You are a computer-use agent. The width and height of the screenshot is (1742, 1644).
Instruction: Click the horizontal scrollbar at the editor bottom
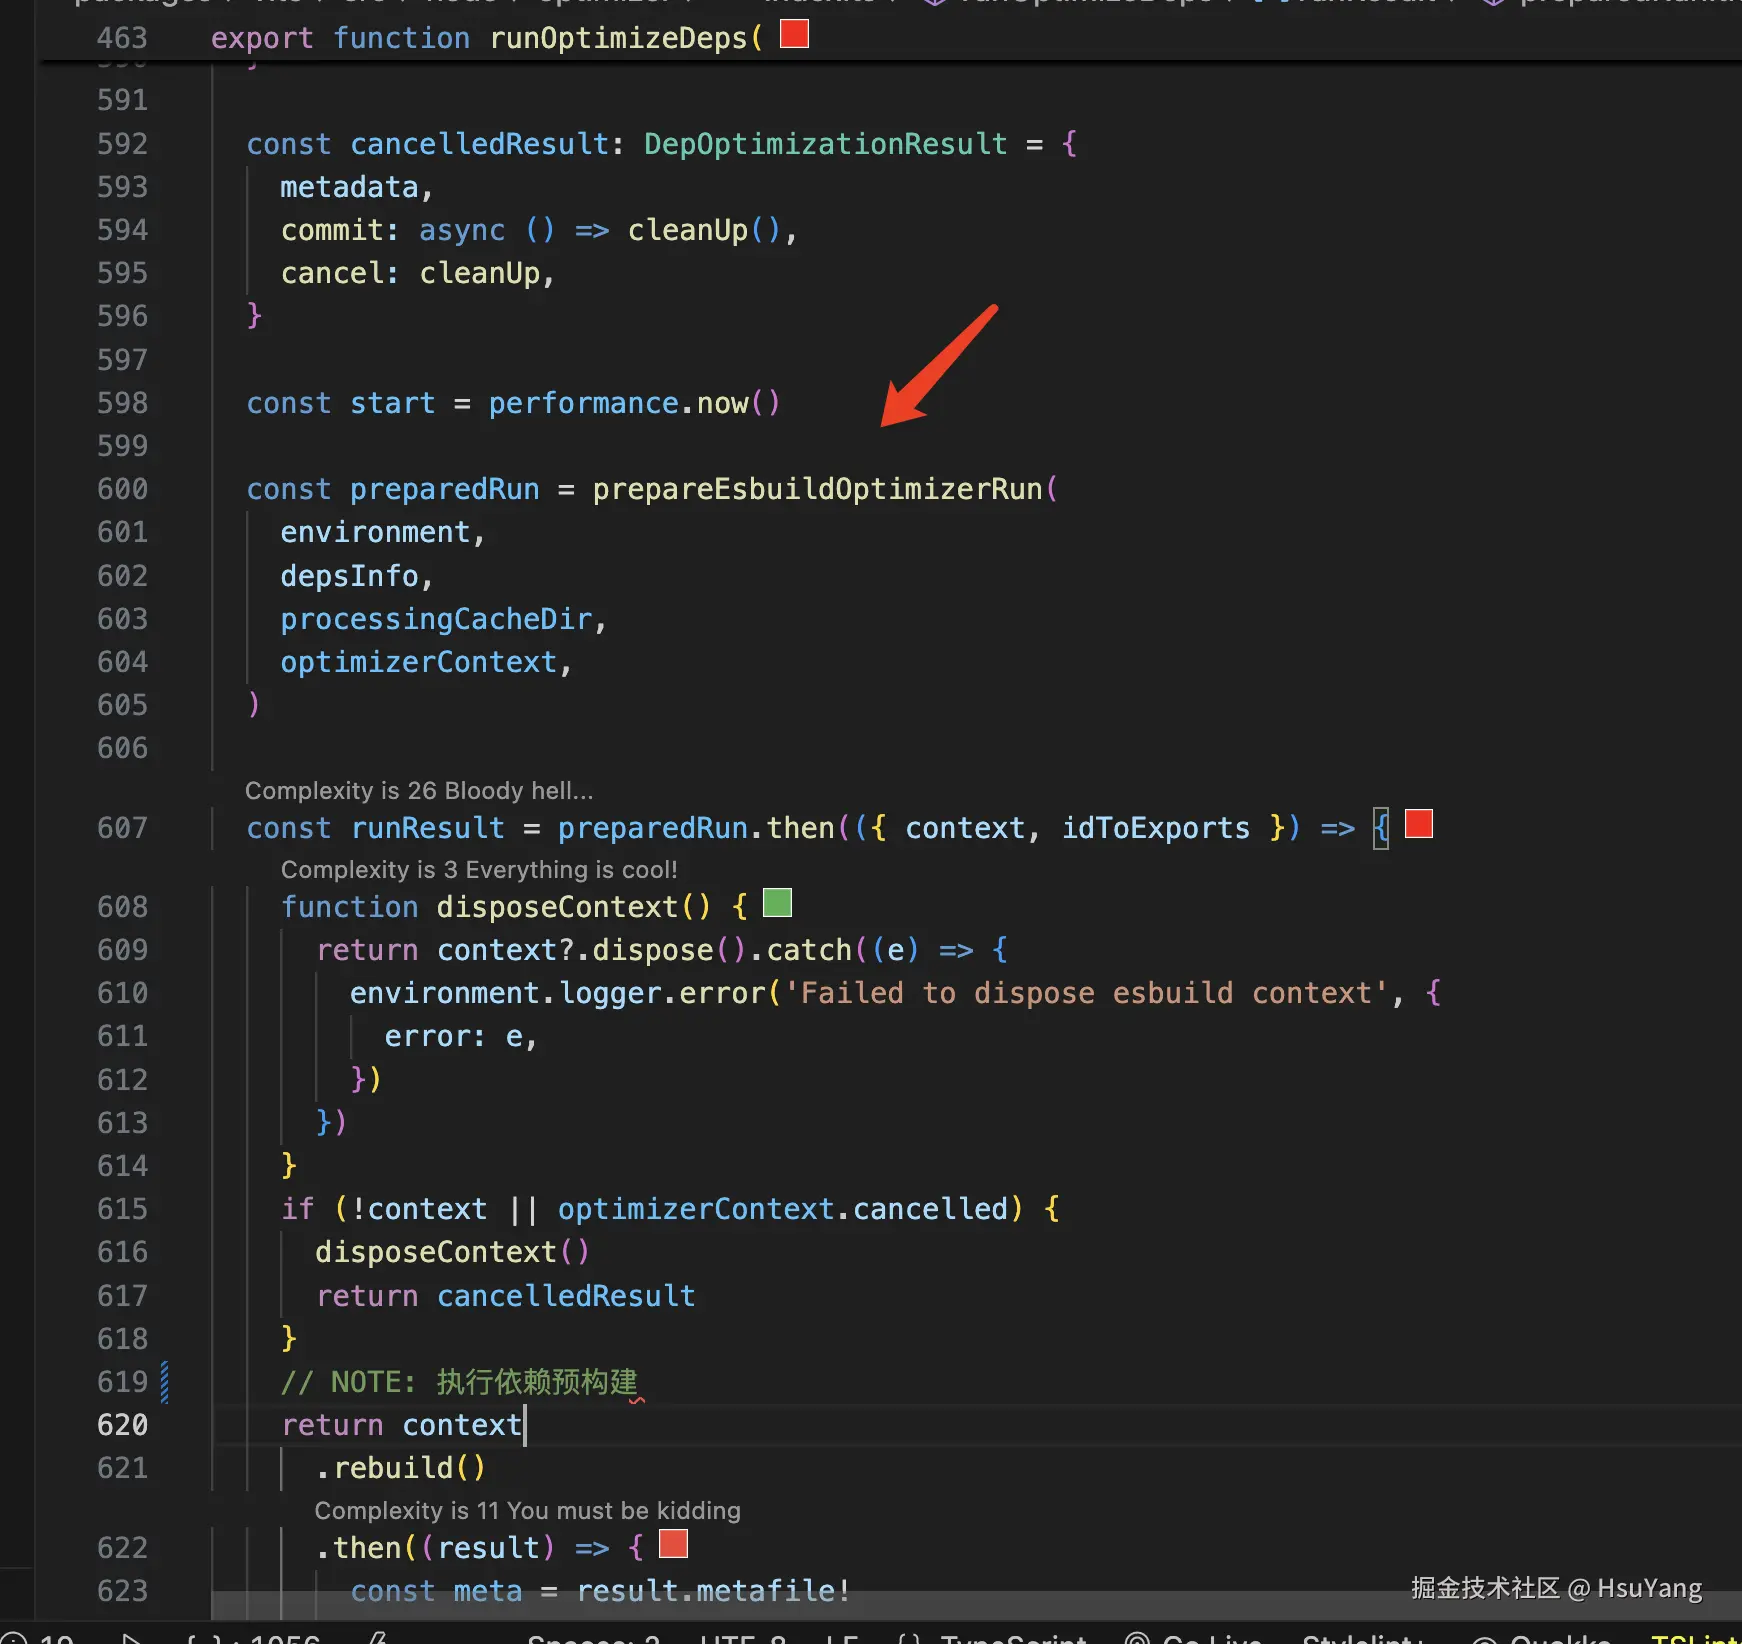click(x=976, y=1604)
